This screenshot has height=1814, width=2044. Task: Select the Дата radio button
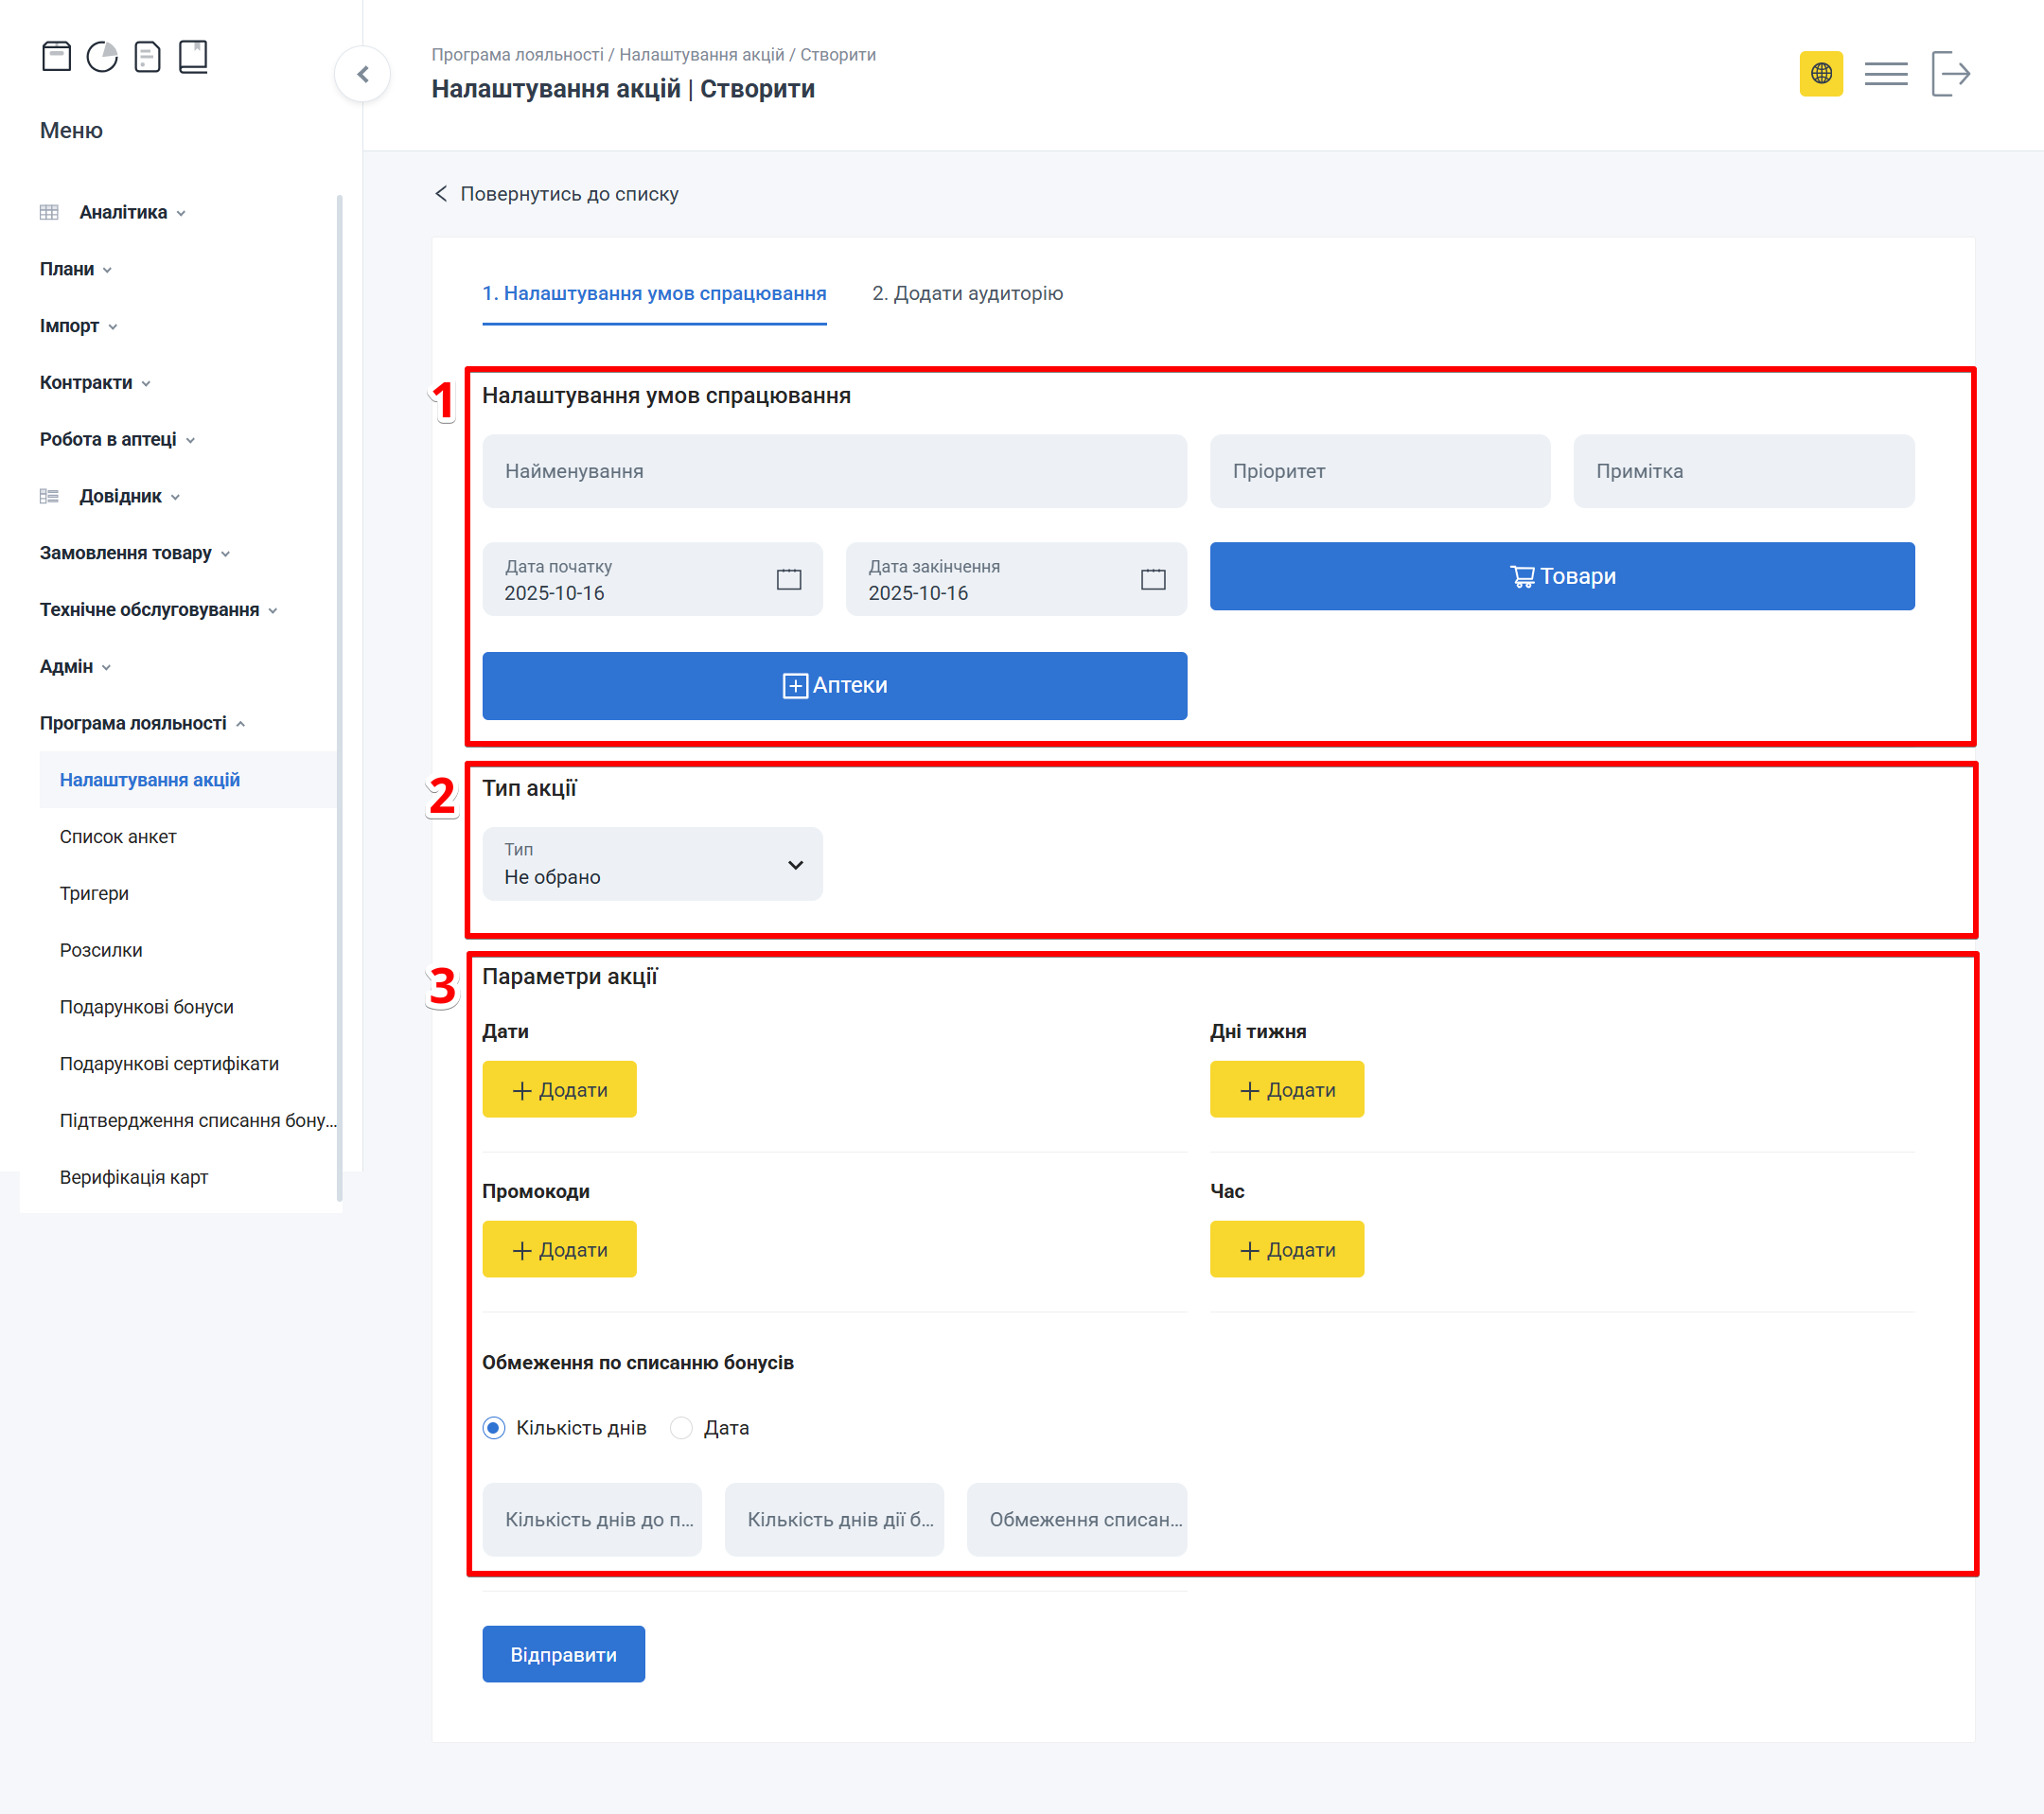[681, 1427]
